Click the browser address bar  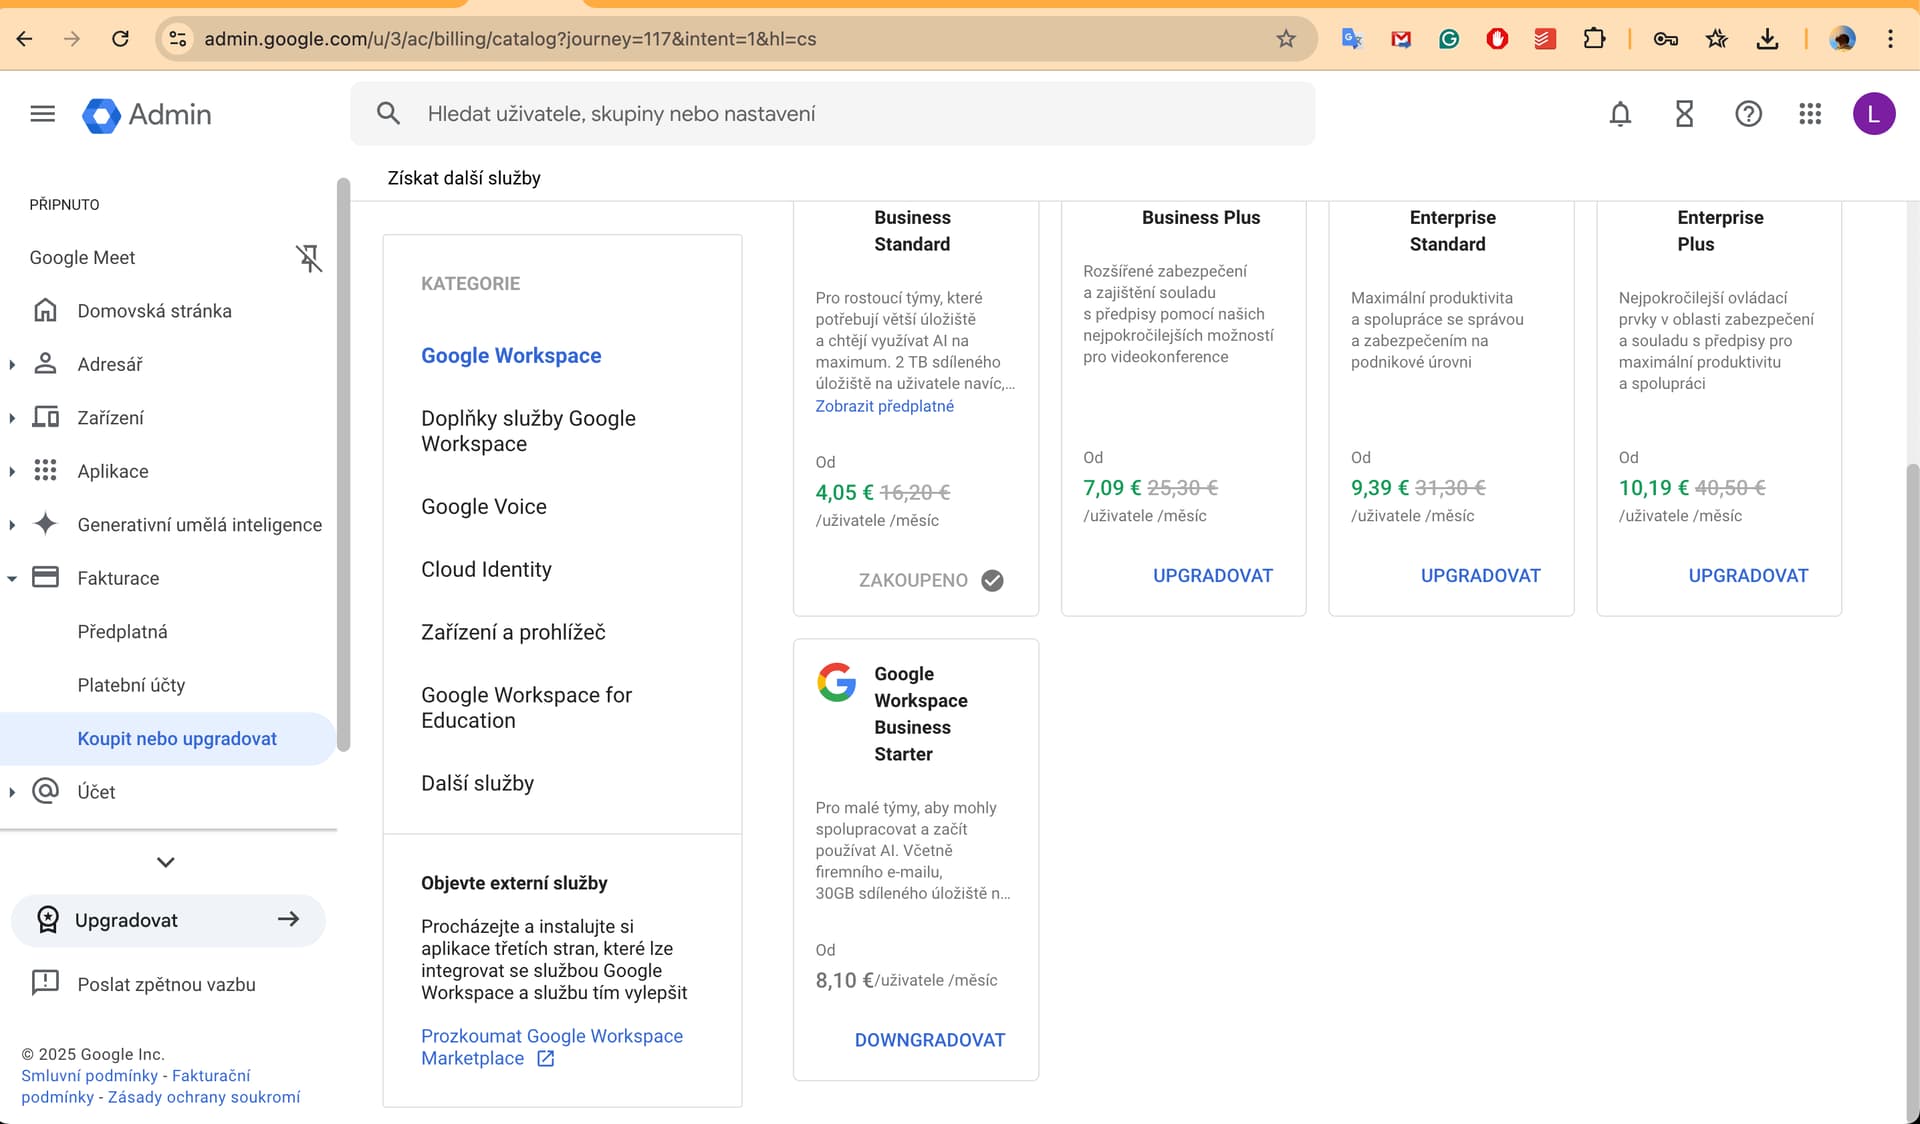(x=735, y=39)
